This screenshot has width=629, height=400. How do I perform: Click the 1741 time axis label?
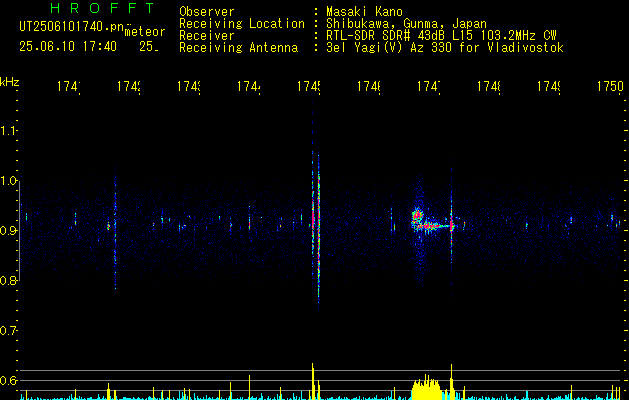[68, 86]
